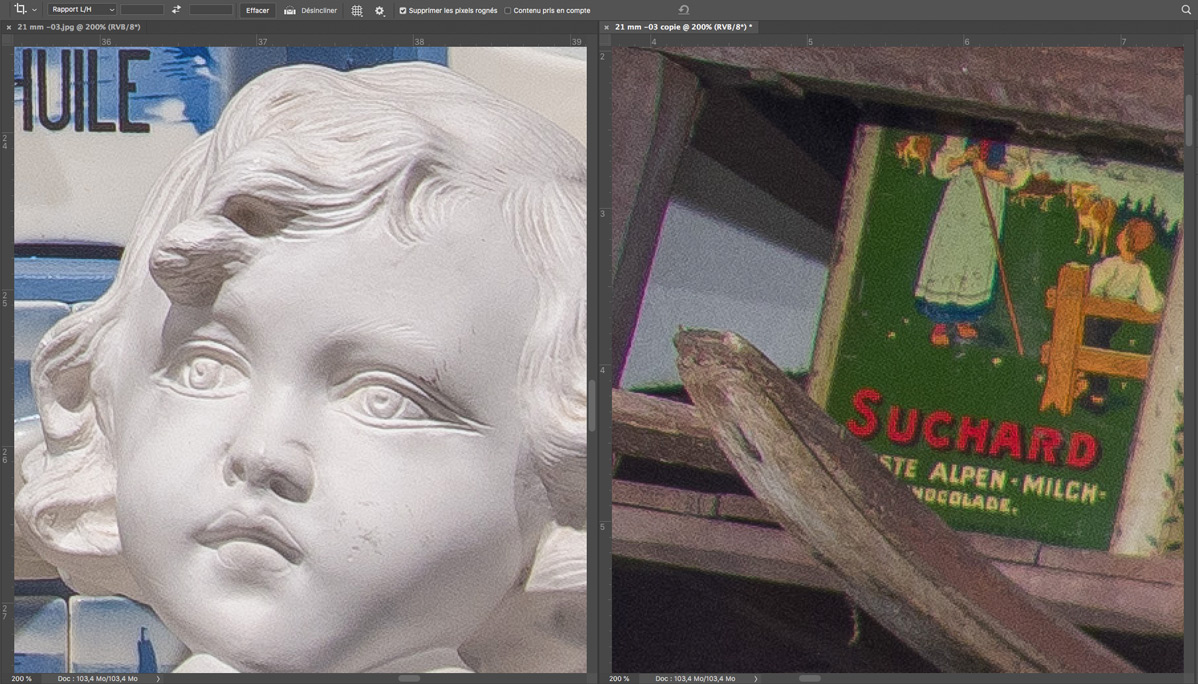1198x684 pixels.
Task: Open the crop overlay grid options
Action: tap(357, 10)
